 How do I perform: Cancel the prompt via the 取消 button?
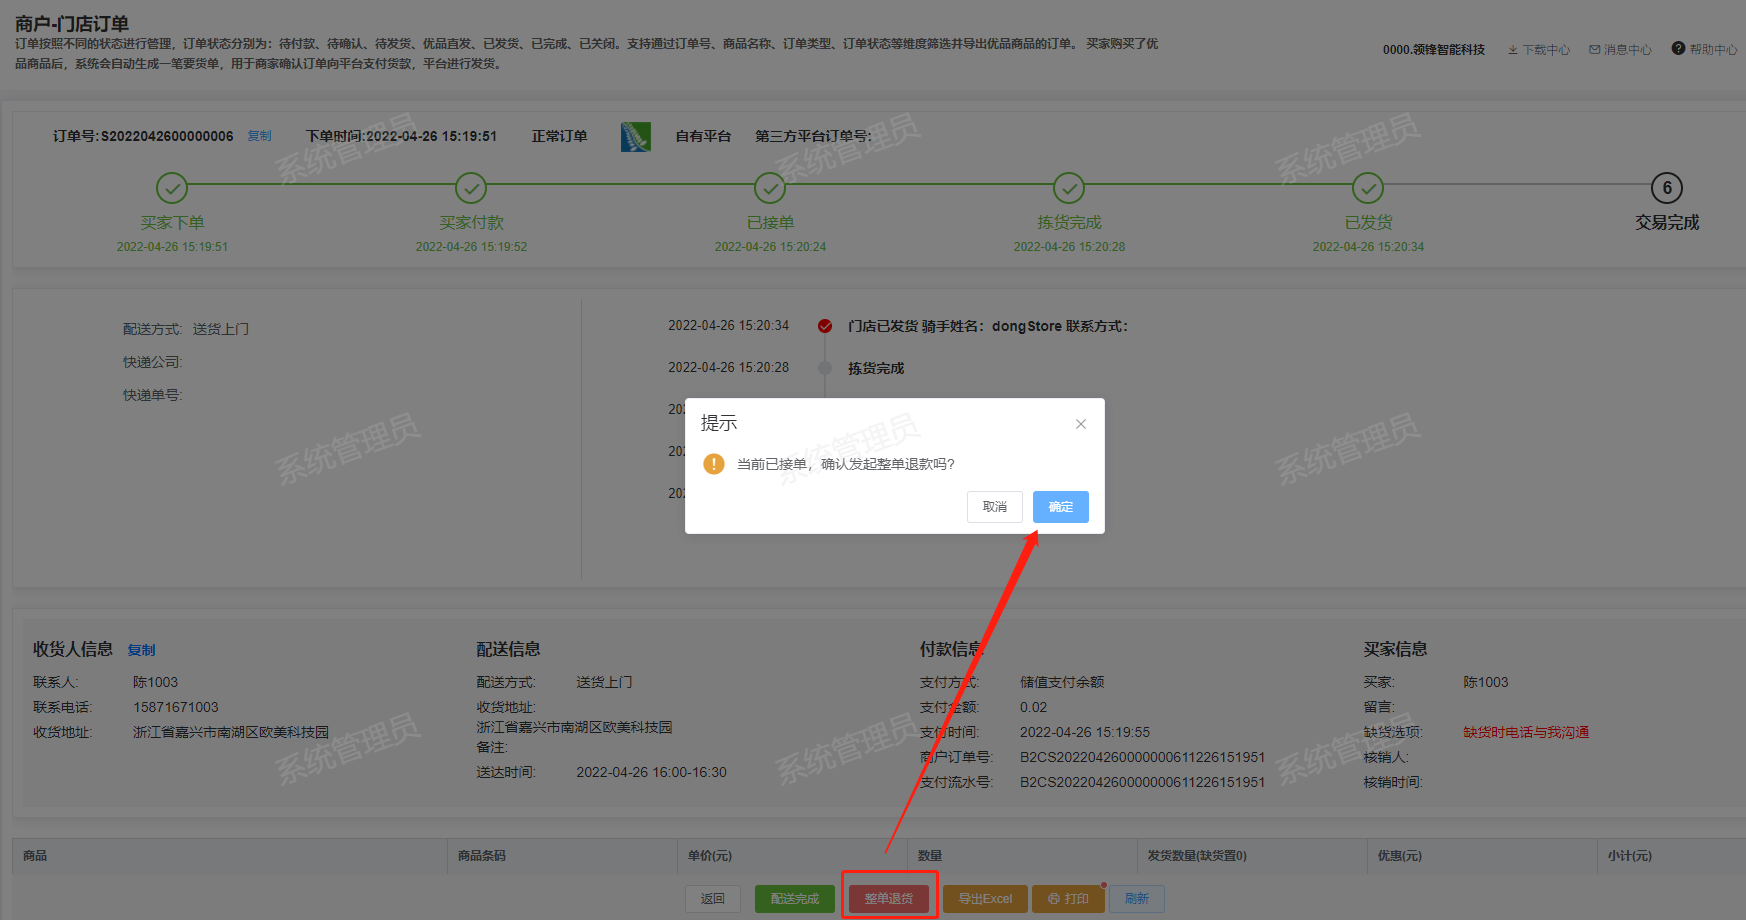click(994, 507)
